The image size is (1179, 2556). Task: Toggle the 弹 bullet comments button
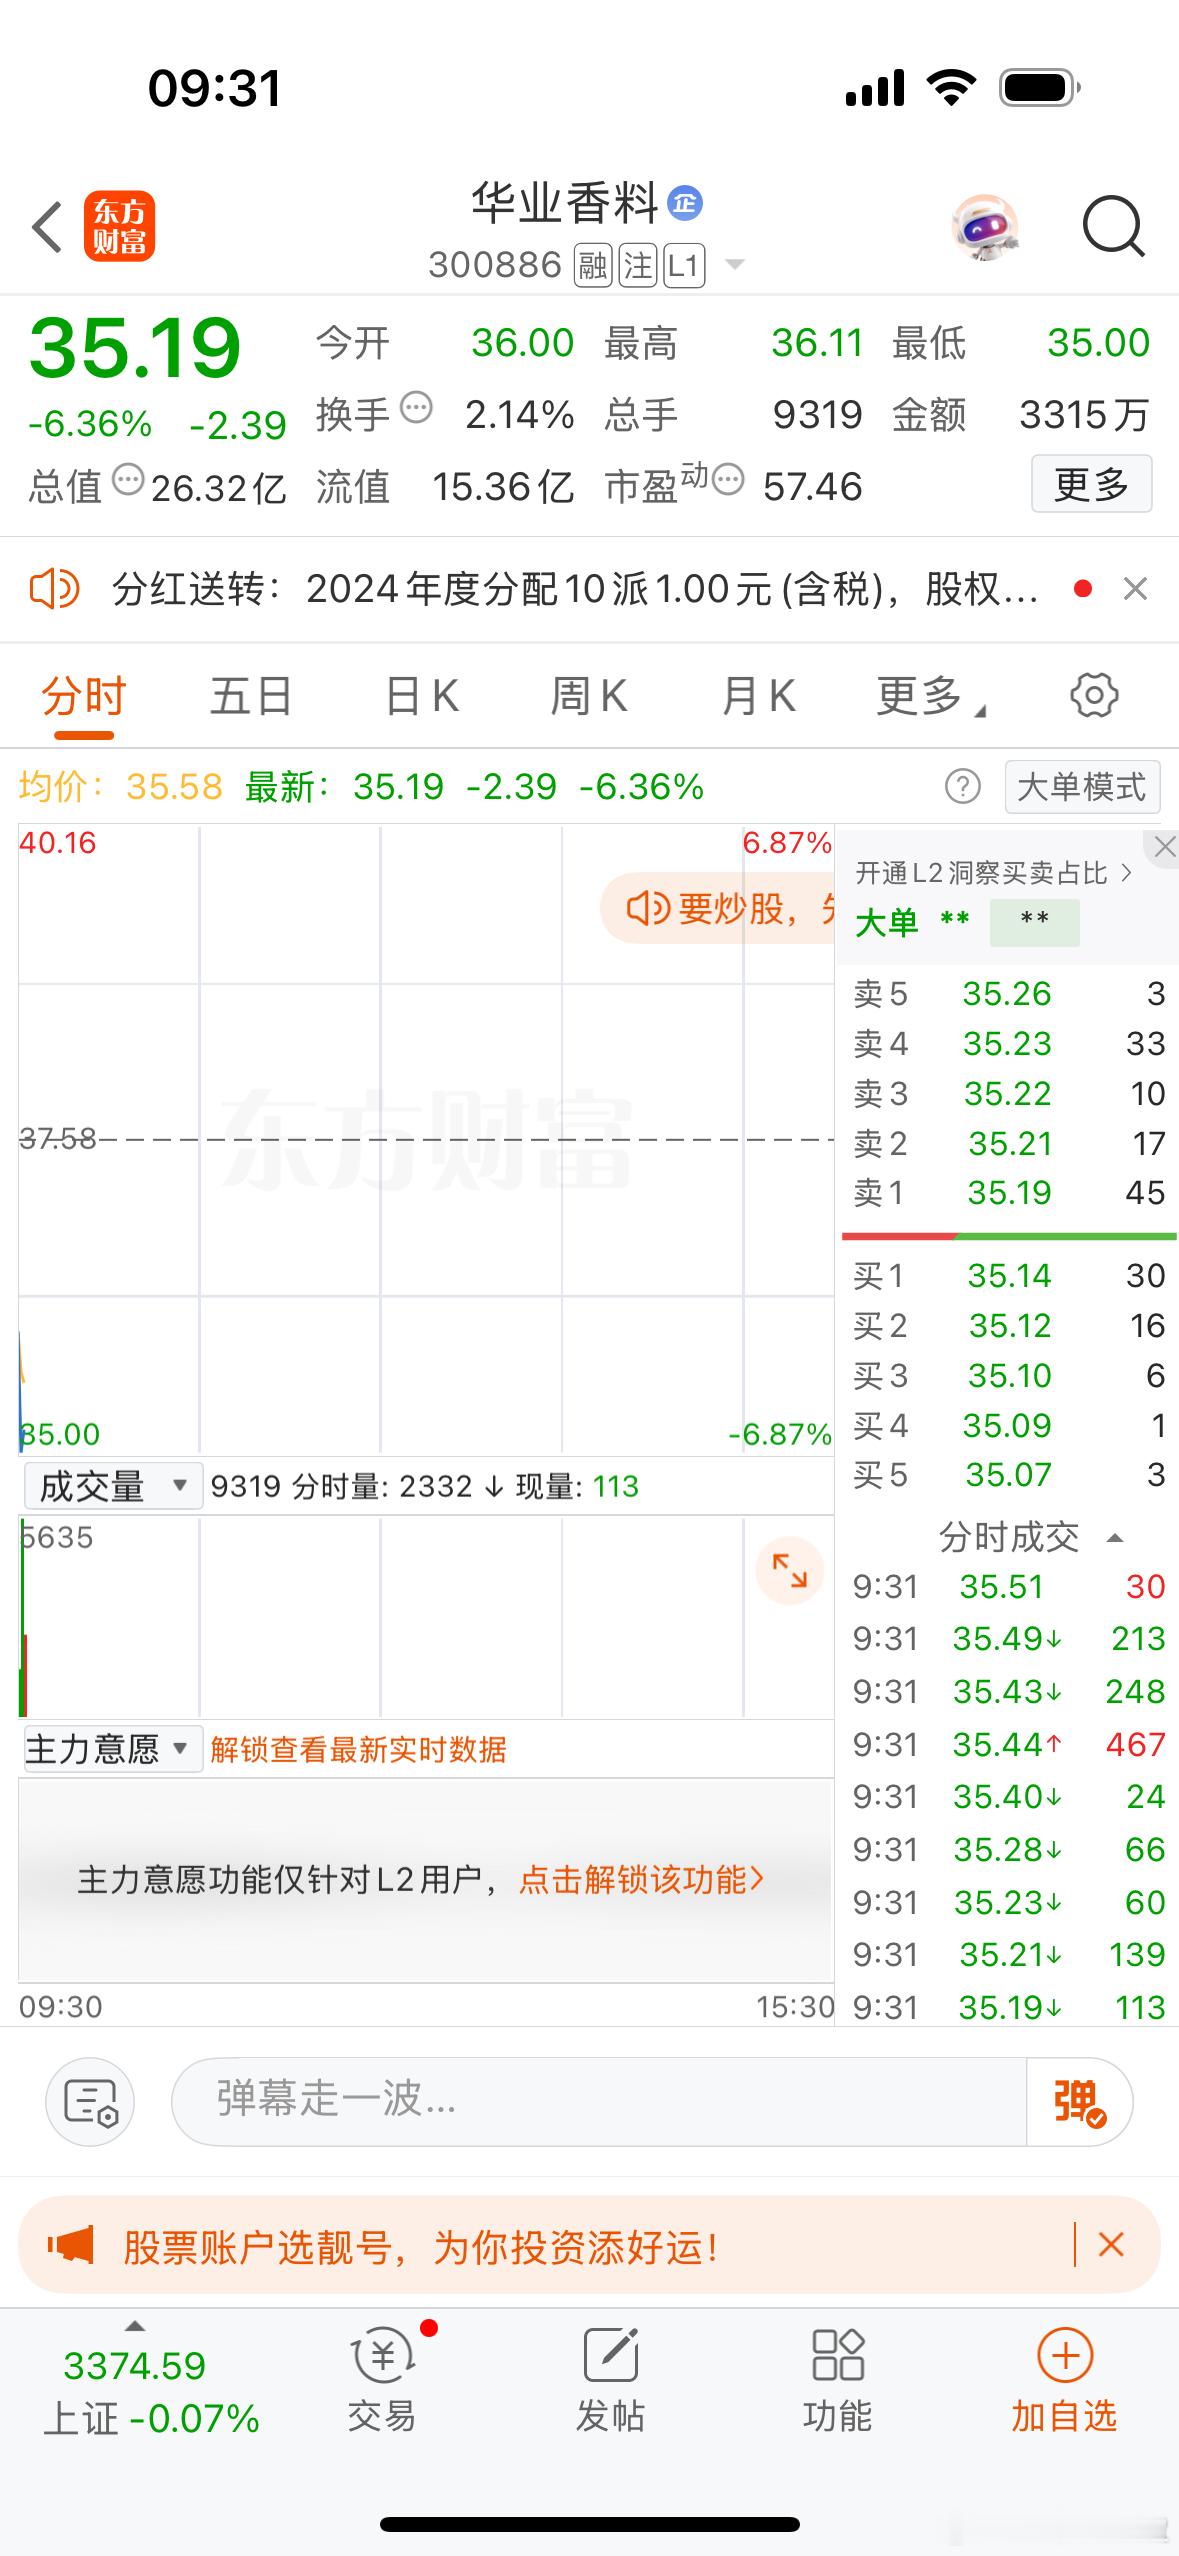pyautogui.click(x=1079, y=2101)
